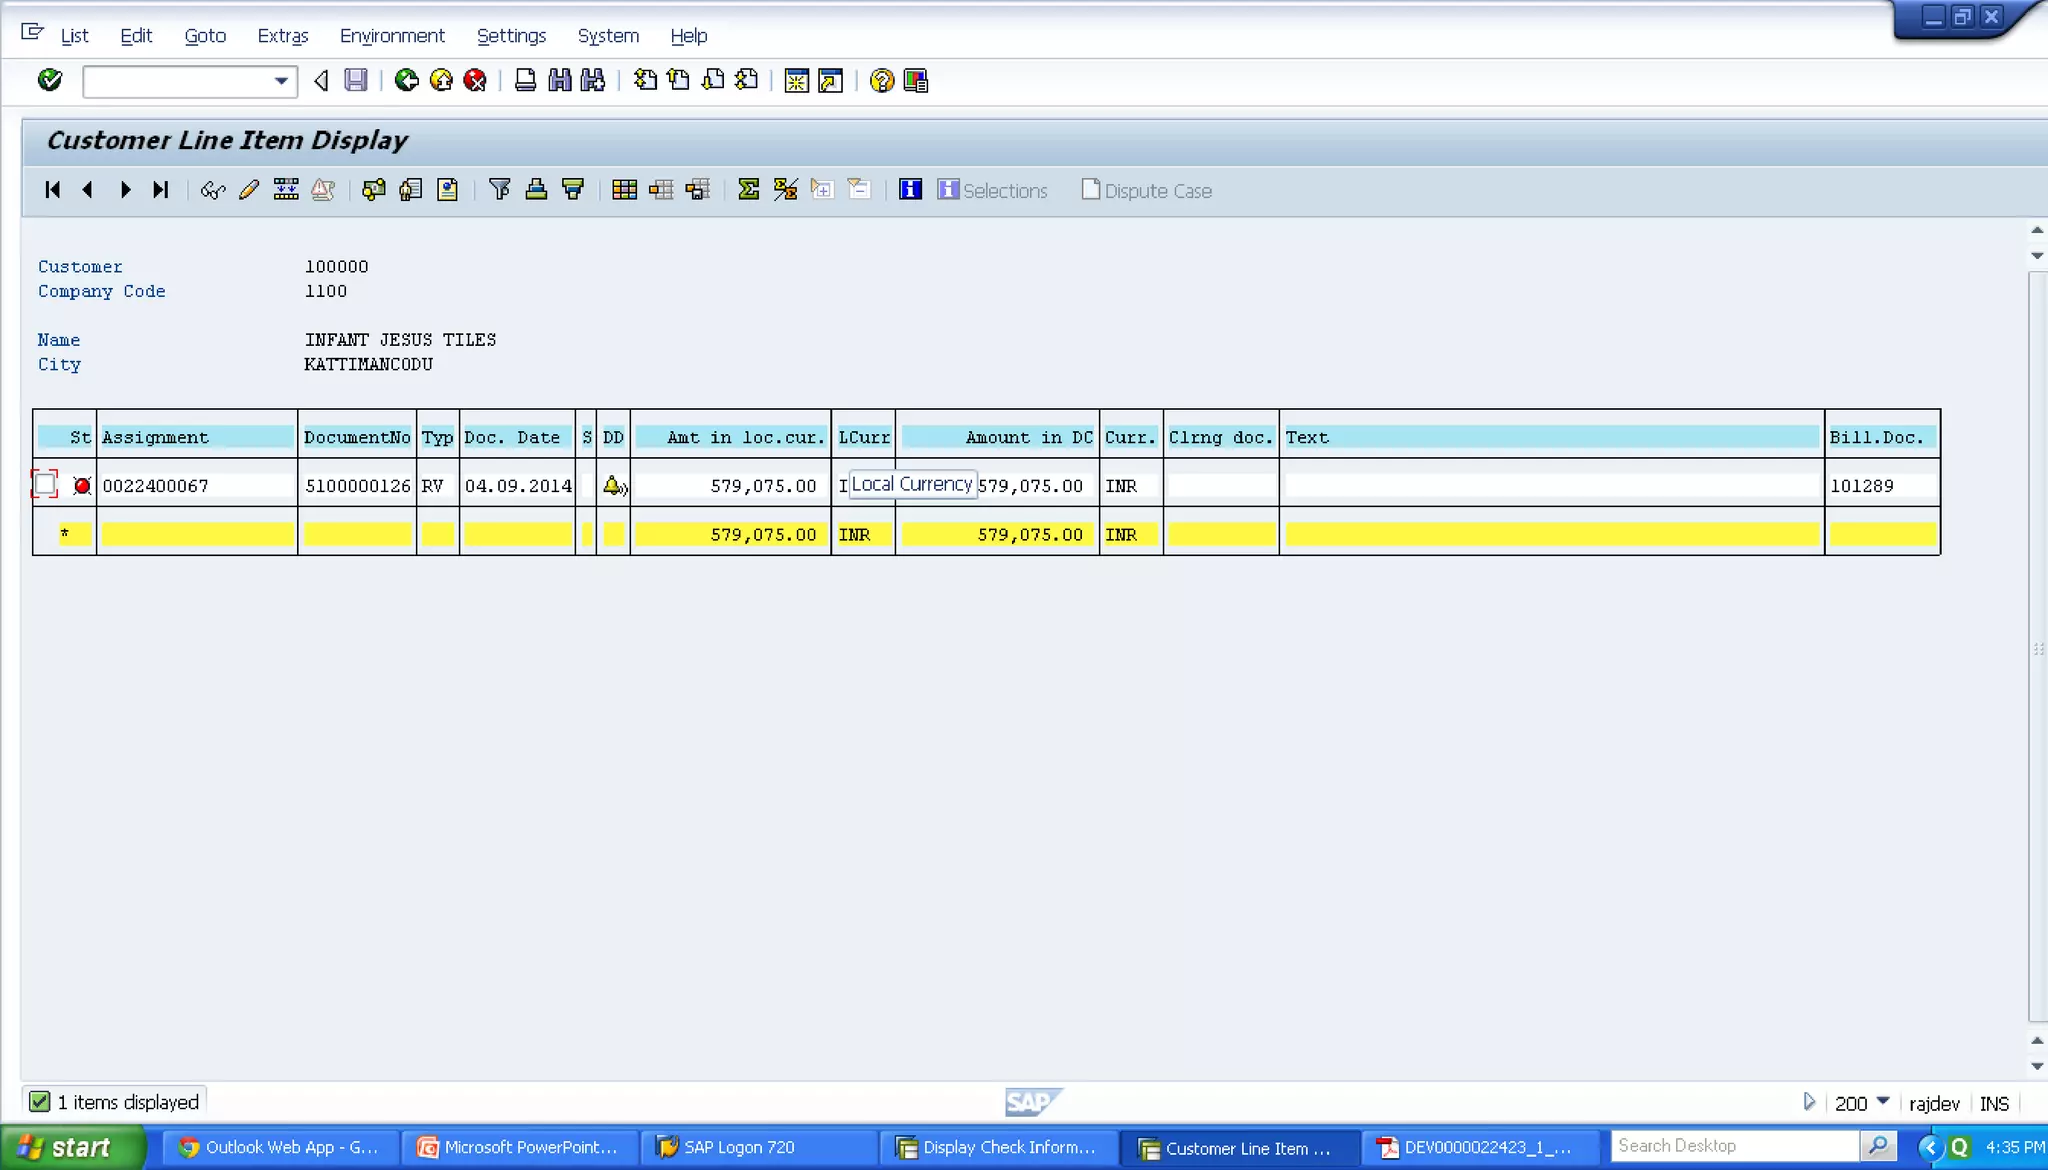Click into the transaction command field
2048x1170 pixels.
tap(178, 81)
